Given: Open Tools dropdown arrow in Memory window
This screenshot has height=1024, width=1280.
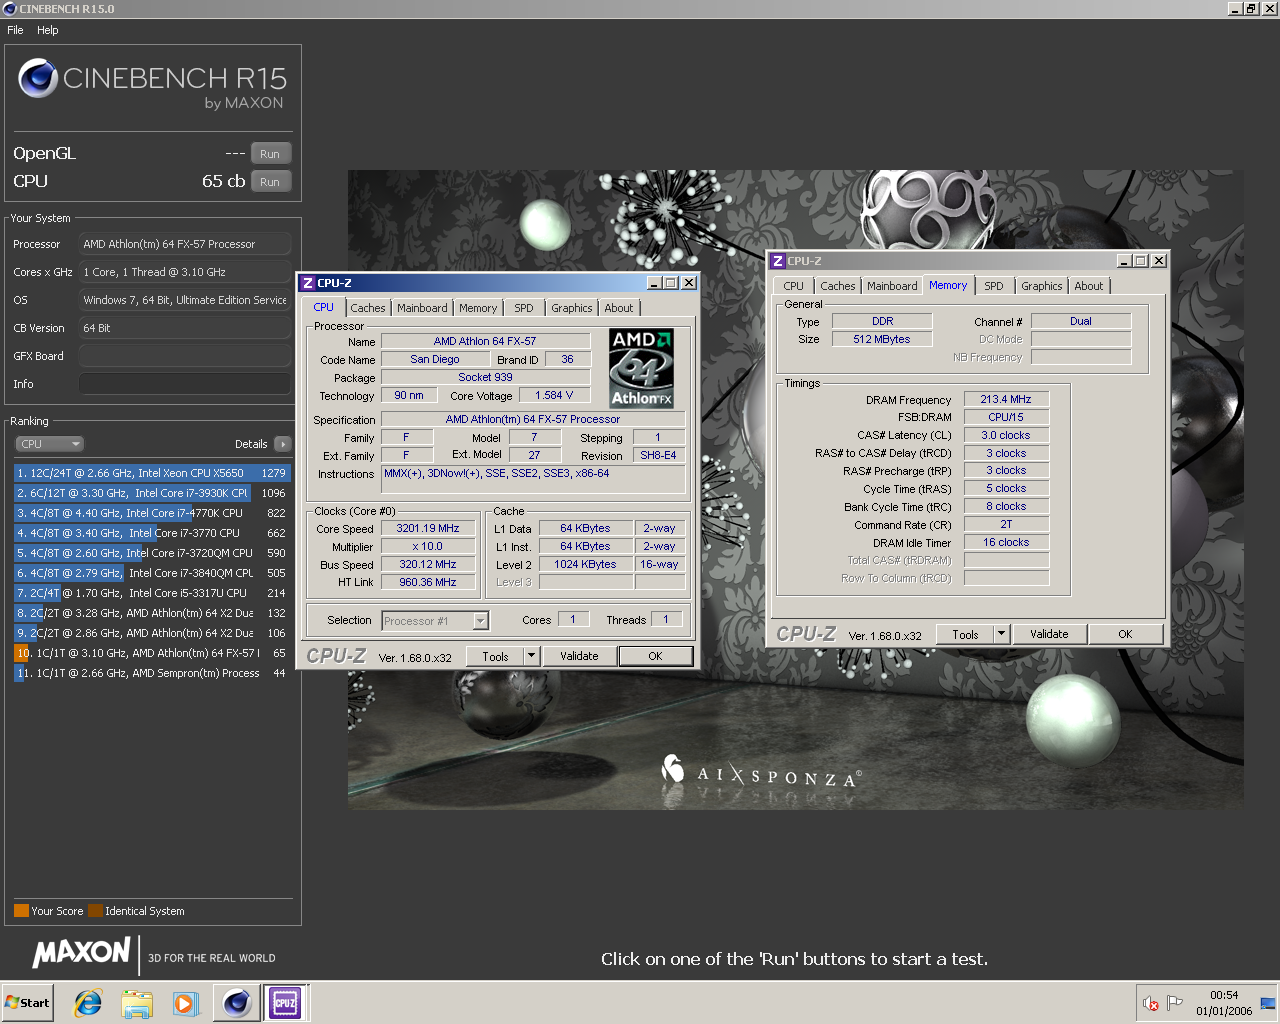Looking at the screenshot, I should coord(1001,634).
